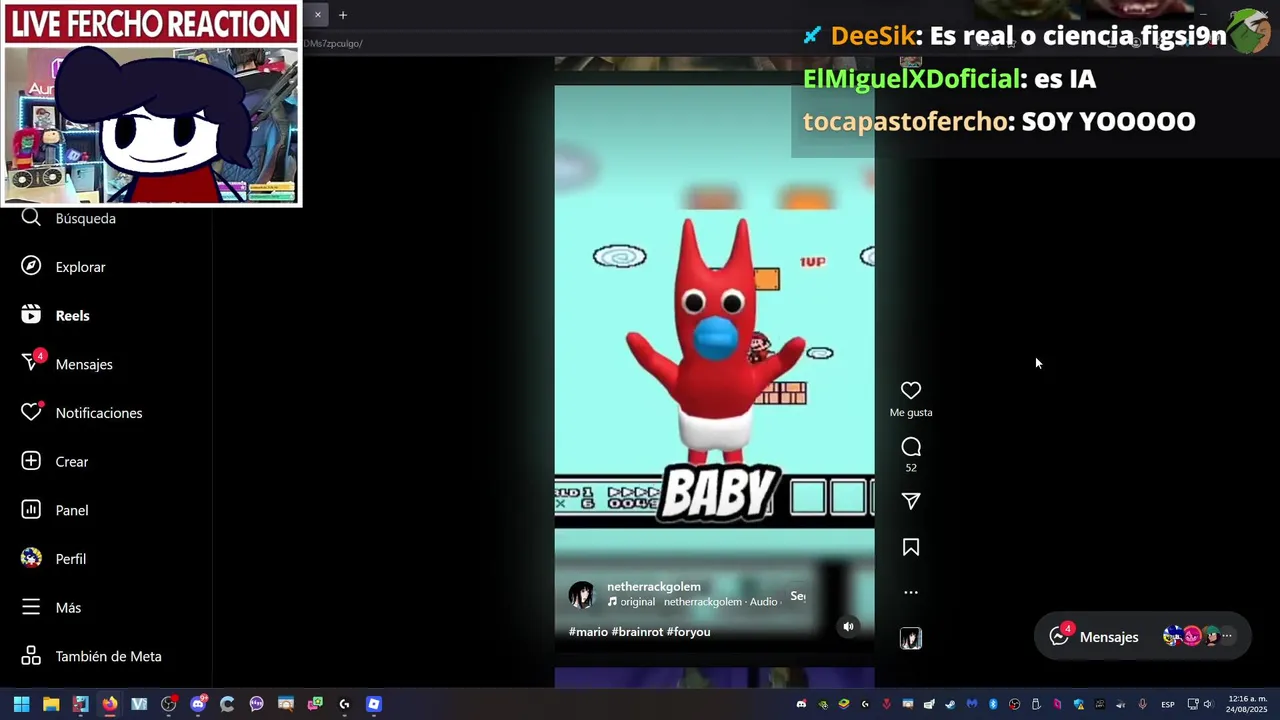The height and width of the screenshot is (720, 1280).
Task: Expand more contacts in Mensajes popup
Action: click(x=1227, y=636)
